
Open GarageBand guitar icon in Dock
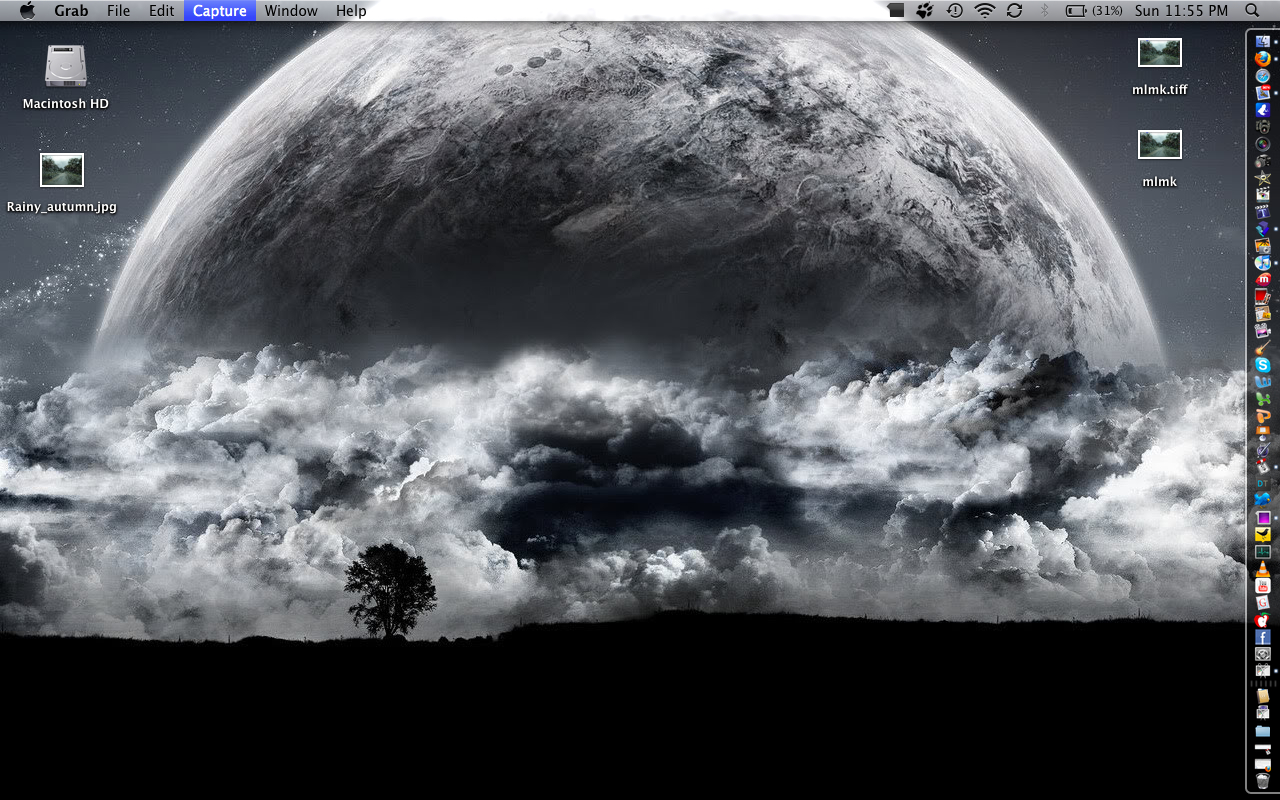[1263, 348]
